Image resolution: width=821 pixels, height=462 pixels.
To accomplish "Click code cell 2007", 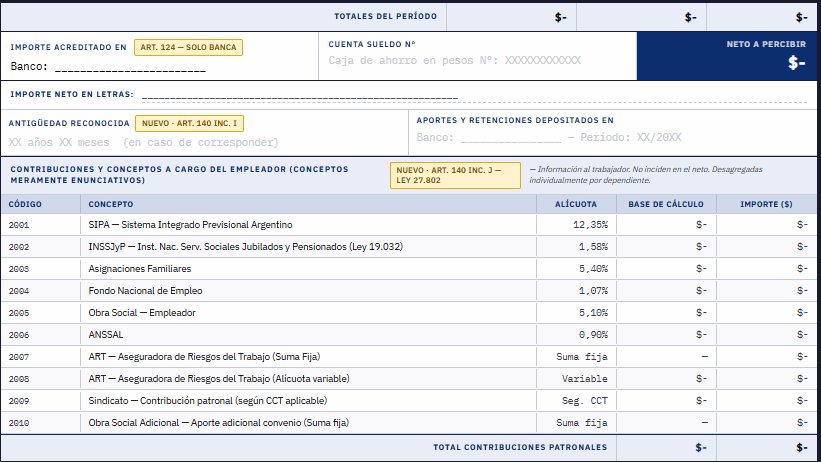I will (19, 357).
